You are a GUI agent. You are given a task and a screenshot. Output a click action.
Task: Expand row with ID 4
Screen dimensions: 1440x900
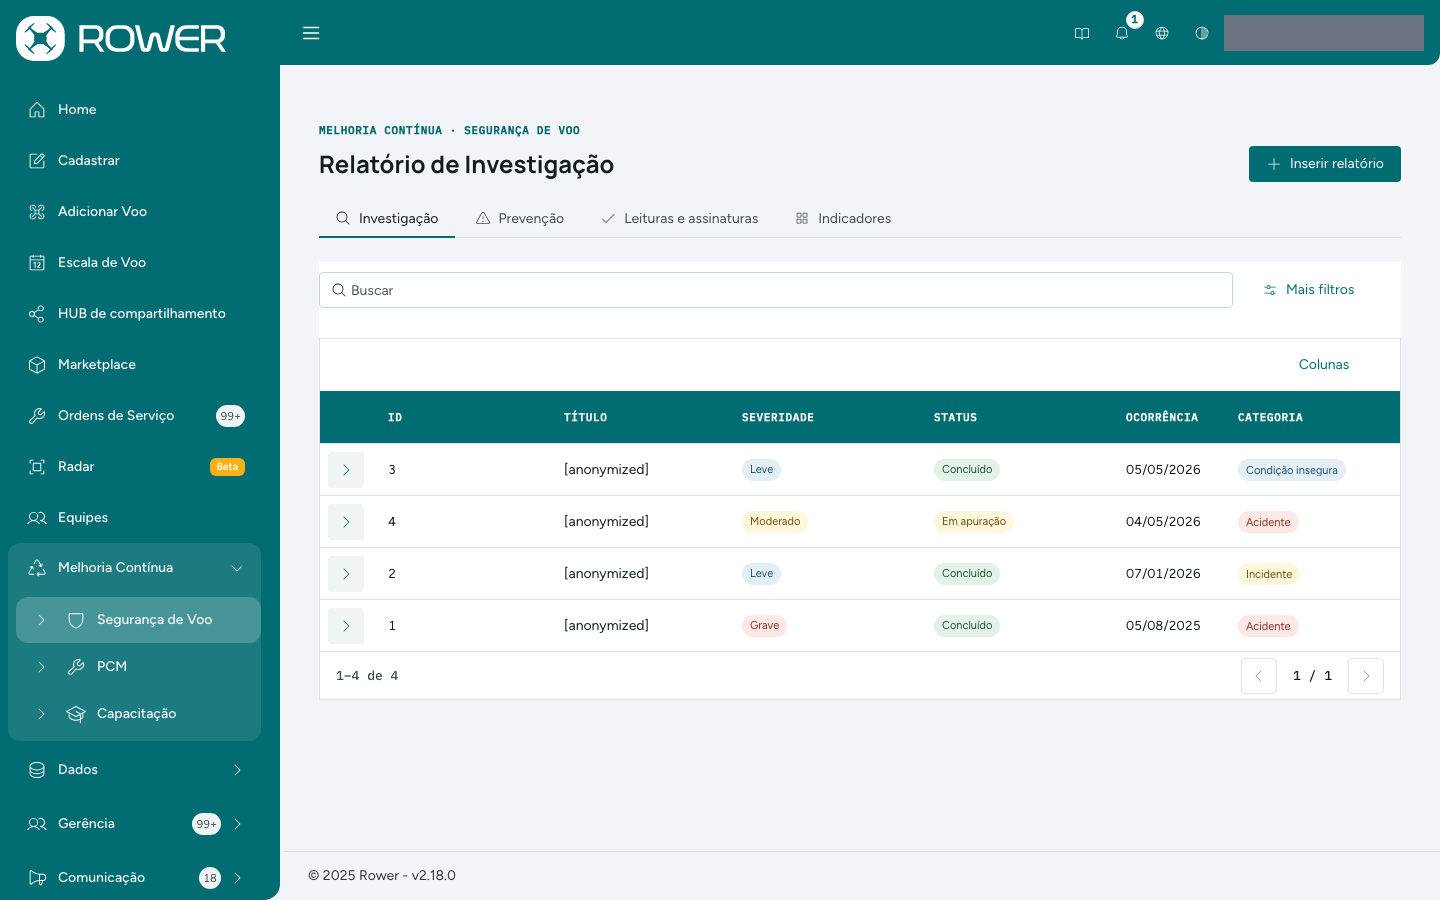[346, 522]
